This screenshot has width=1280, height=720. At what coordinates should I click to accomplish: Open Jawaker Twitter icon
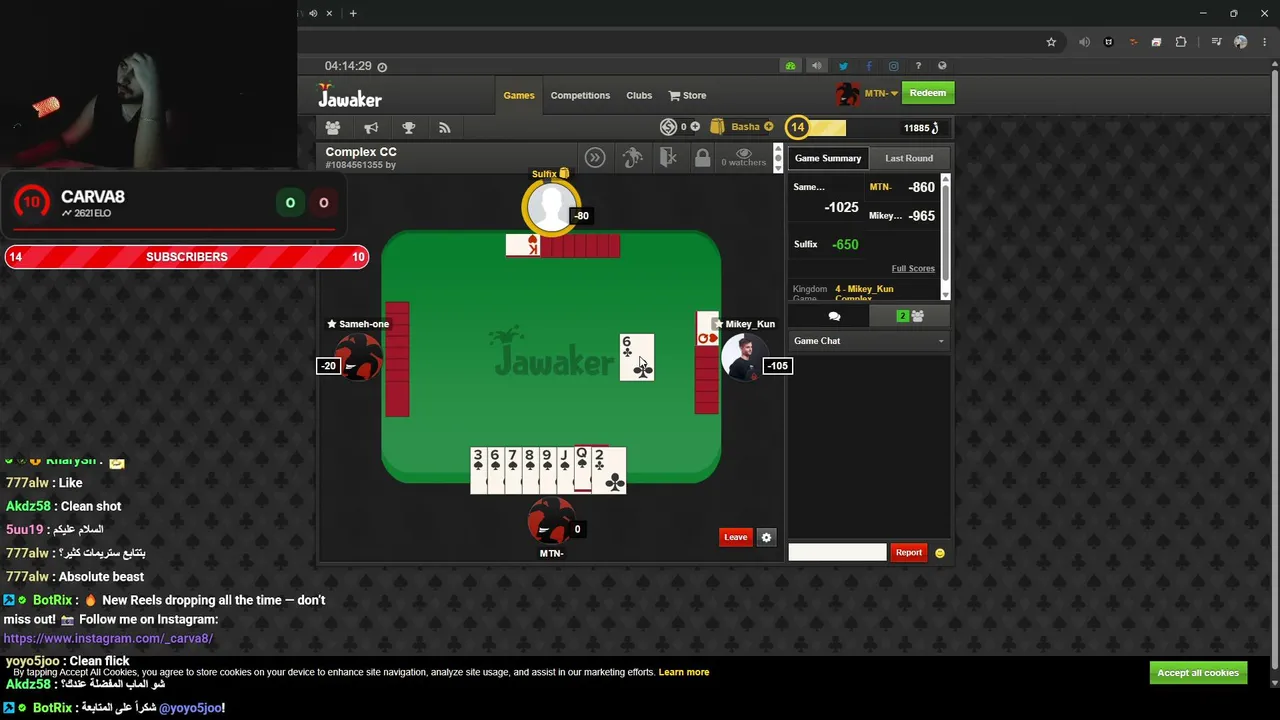pos(843,66)
